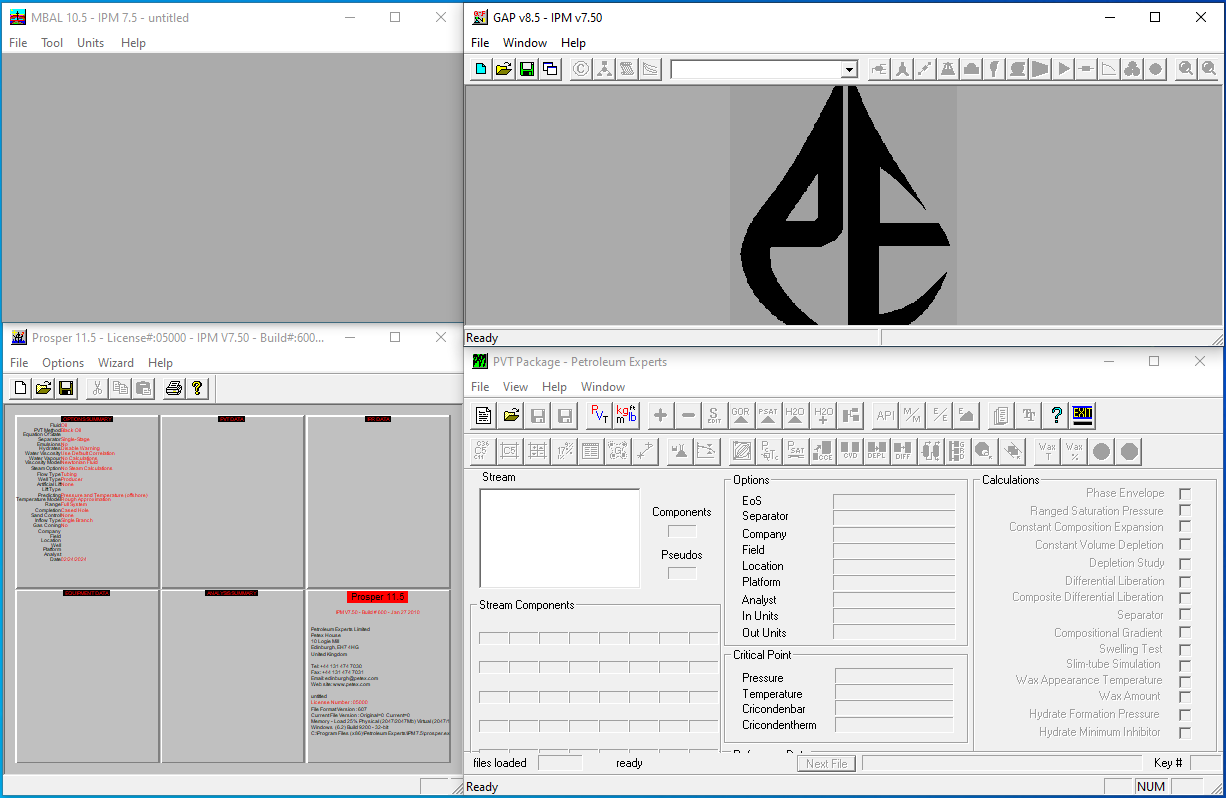The image size is (1226, 798).
Task: Minimize the PVT Package window
Action: pos(1107,361)
